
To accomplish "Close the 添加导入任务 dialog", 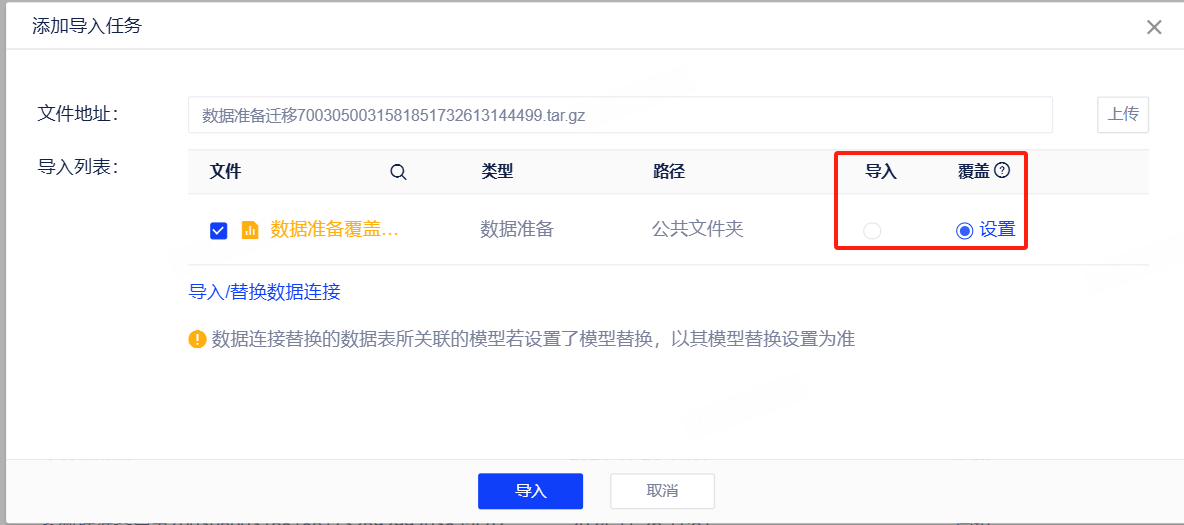I will pos(1154,27).
